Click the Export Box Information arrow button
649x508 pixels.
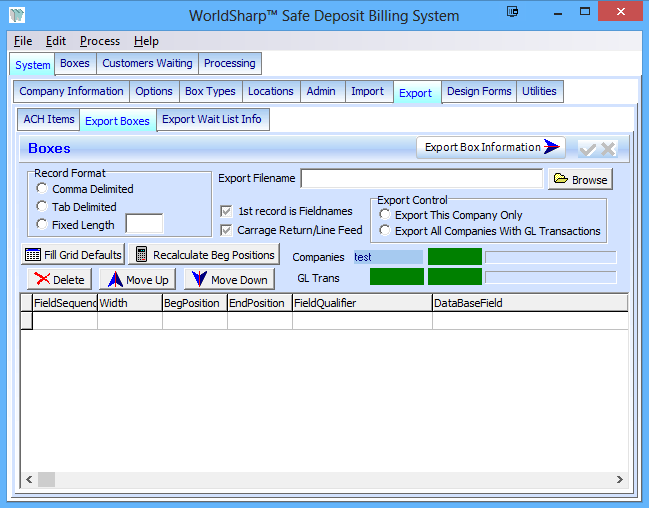pos(490,148)
